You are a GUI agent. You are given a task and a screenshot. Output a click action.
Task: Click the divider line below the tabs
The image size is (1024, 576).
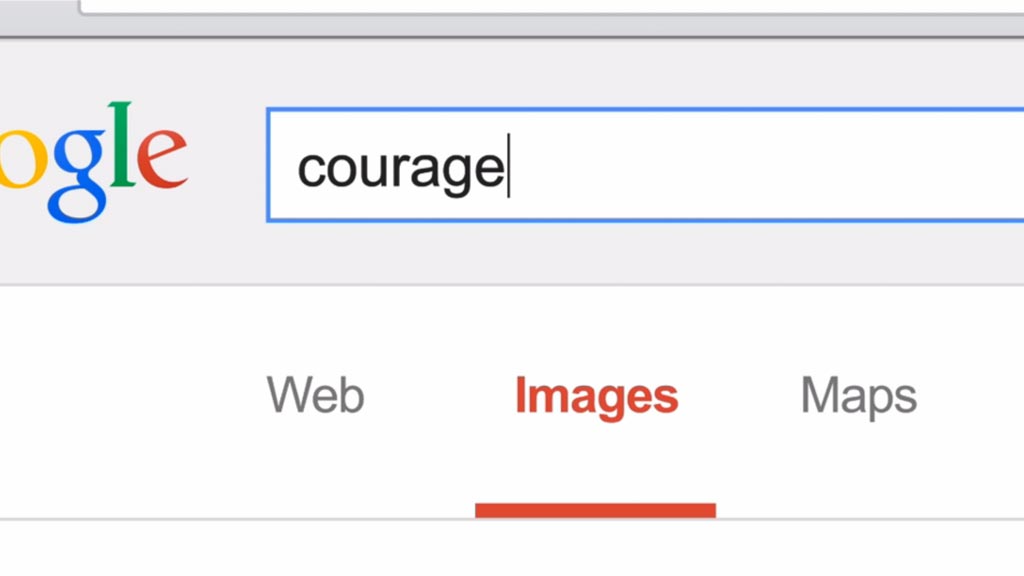[x=512, y=520]
